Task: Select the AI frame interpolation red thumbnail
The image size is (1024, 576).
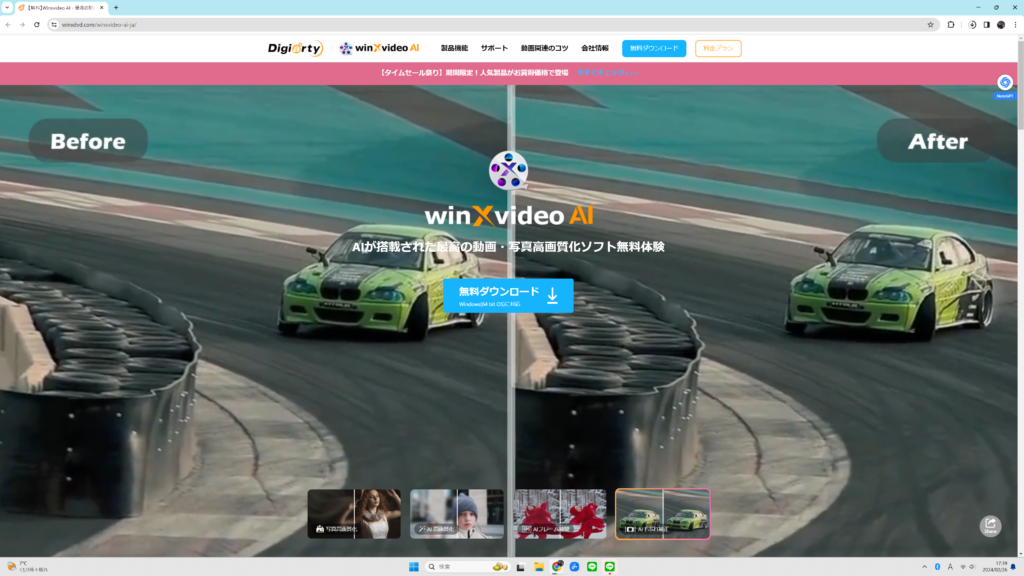Action: (x=560, y=514)
